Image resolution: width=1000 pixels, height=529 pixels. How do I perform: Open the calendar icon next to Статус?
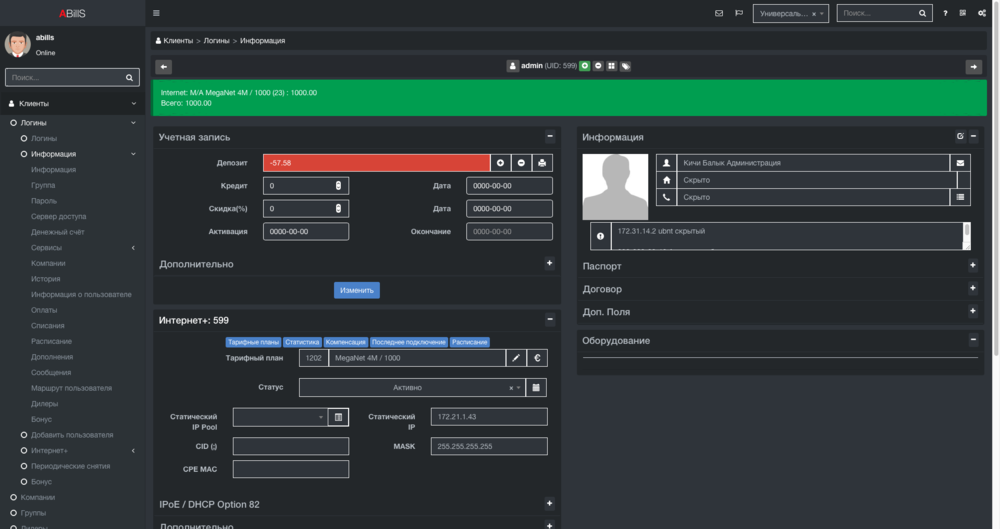537,387
